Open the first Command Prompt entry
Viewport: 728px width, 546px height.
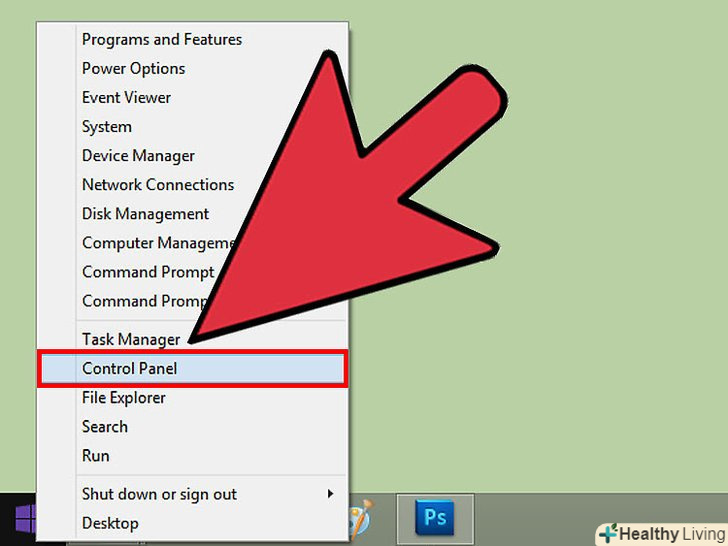(x=148, y=272)
